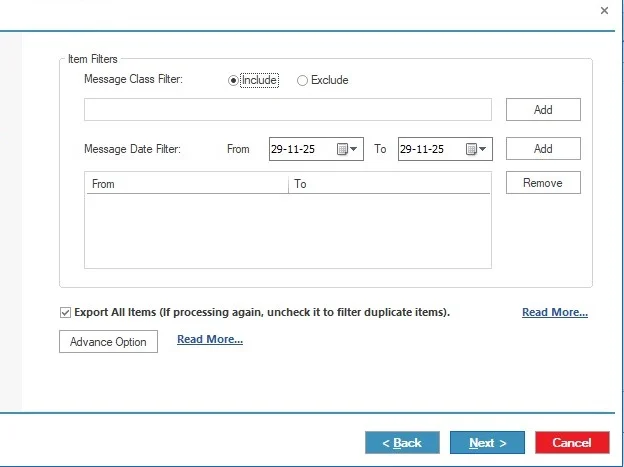The width and height of the screenshot is (624, 467).
Task: Open the To date calendar dropdown
Action: pyautogui.click(x=482, y=149)
